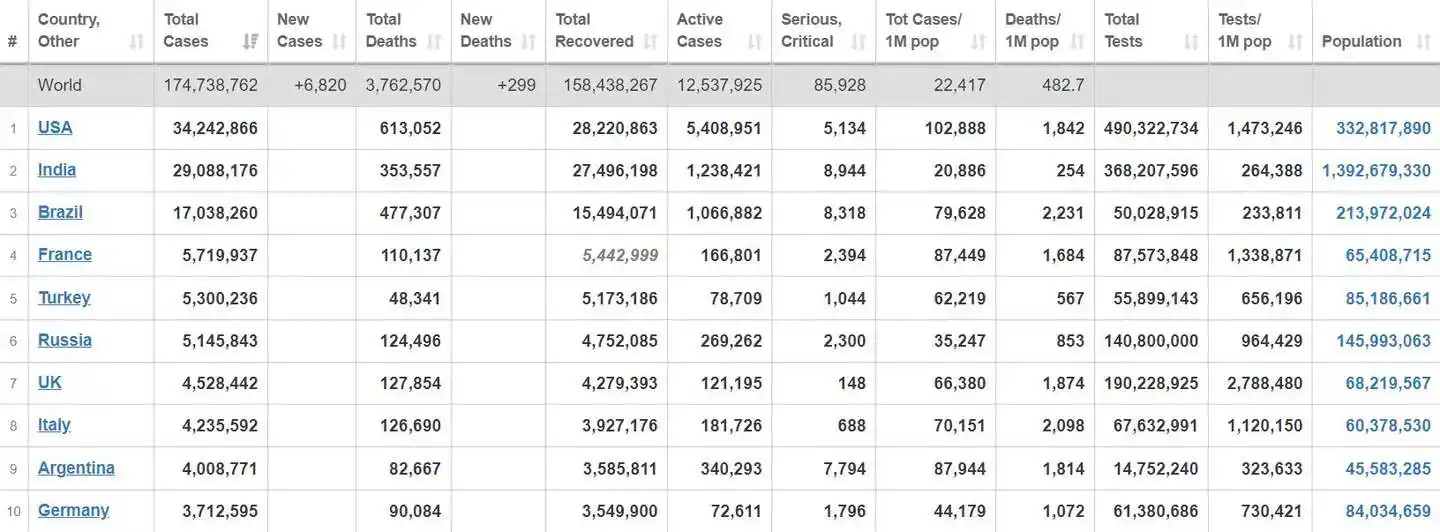Viewport: 1440px width, 532px height.
Task: Click sort arrows in Total Deaths column
Action: pyautogui.click(x=434, y=42)
